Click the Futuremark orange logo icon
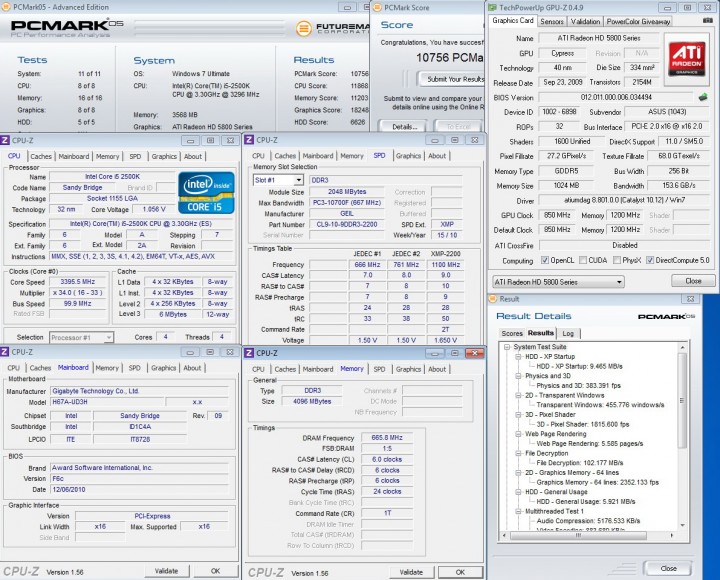Viewport: 720px width, 580px height. (303, 28)
